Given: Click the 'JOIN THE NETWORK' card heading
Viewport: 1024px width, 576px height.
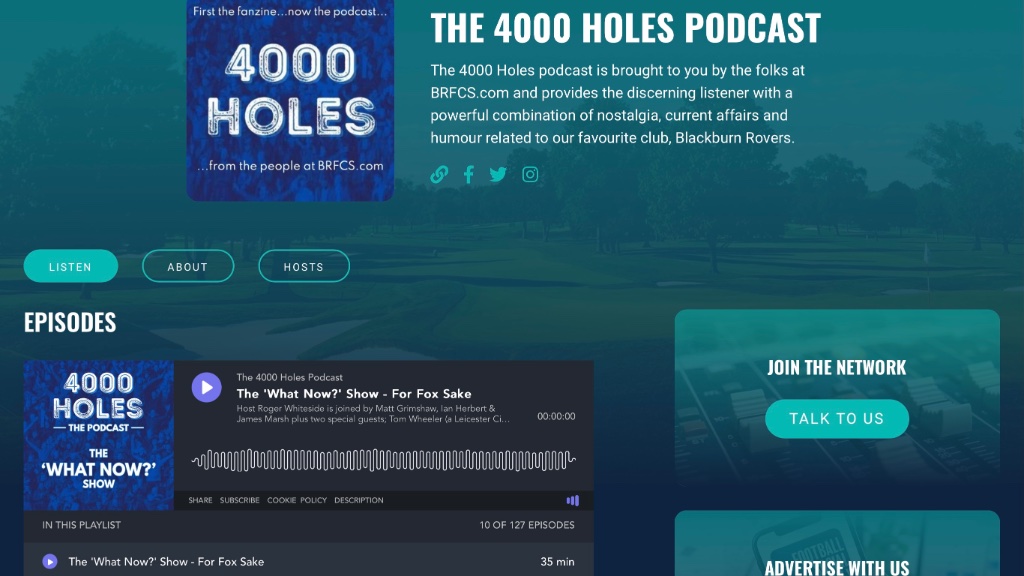Looking at the screenshot, I should [837, 368].
